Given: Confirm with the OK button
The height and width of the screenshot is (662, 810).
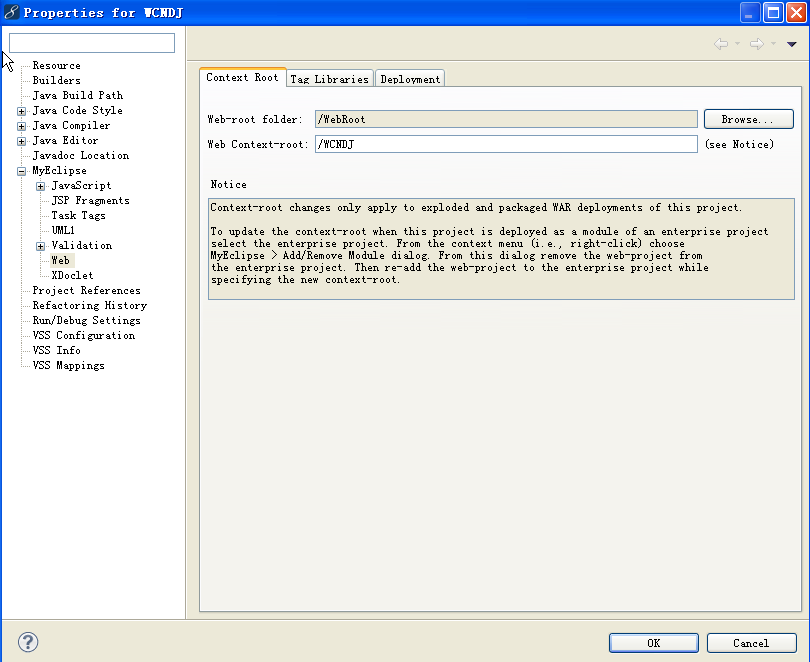Looking at the screenshot, I should (653, 643).
